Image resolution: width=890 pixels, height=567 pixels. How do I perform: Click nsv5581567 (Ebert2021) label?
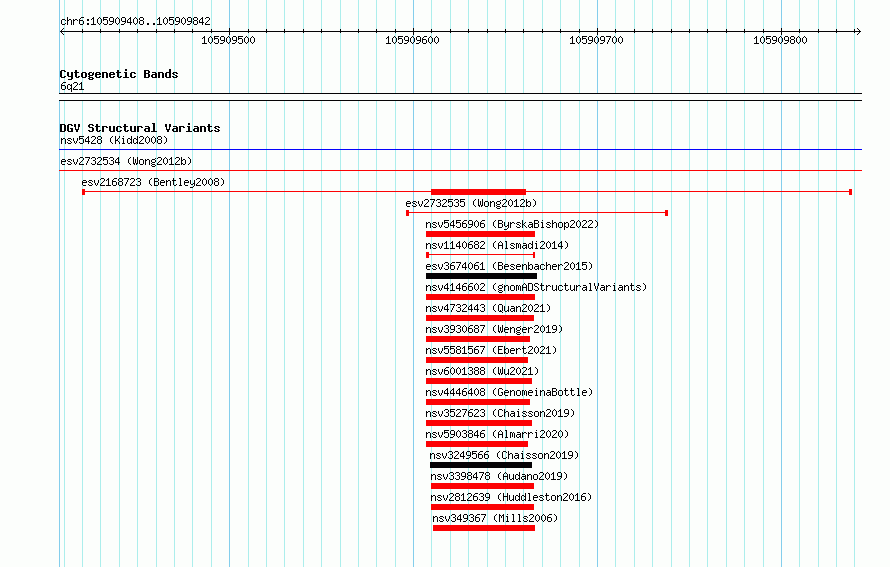click(492, 350)
